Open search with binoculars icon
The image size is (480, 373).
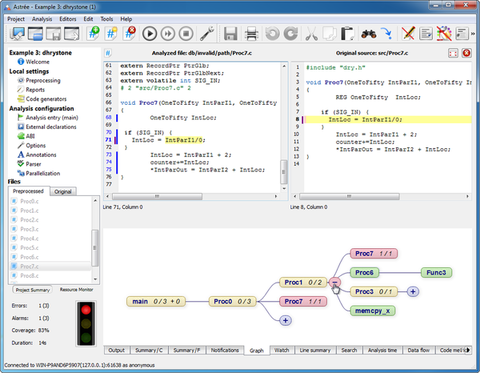pos(369,34)
